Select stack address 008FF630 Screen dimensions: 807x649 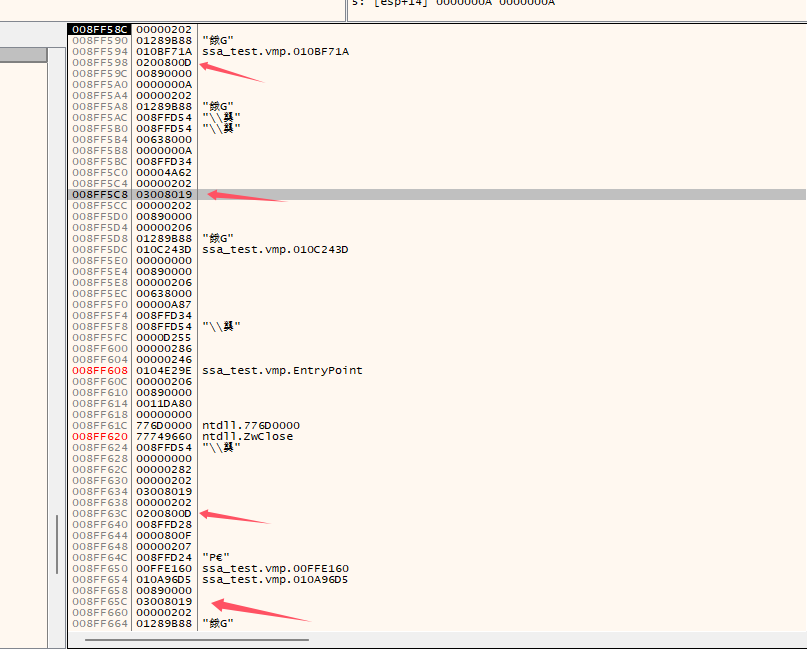(x=99, y=481)
